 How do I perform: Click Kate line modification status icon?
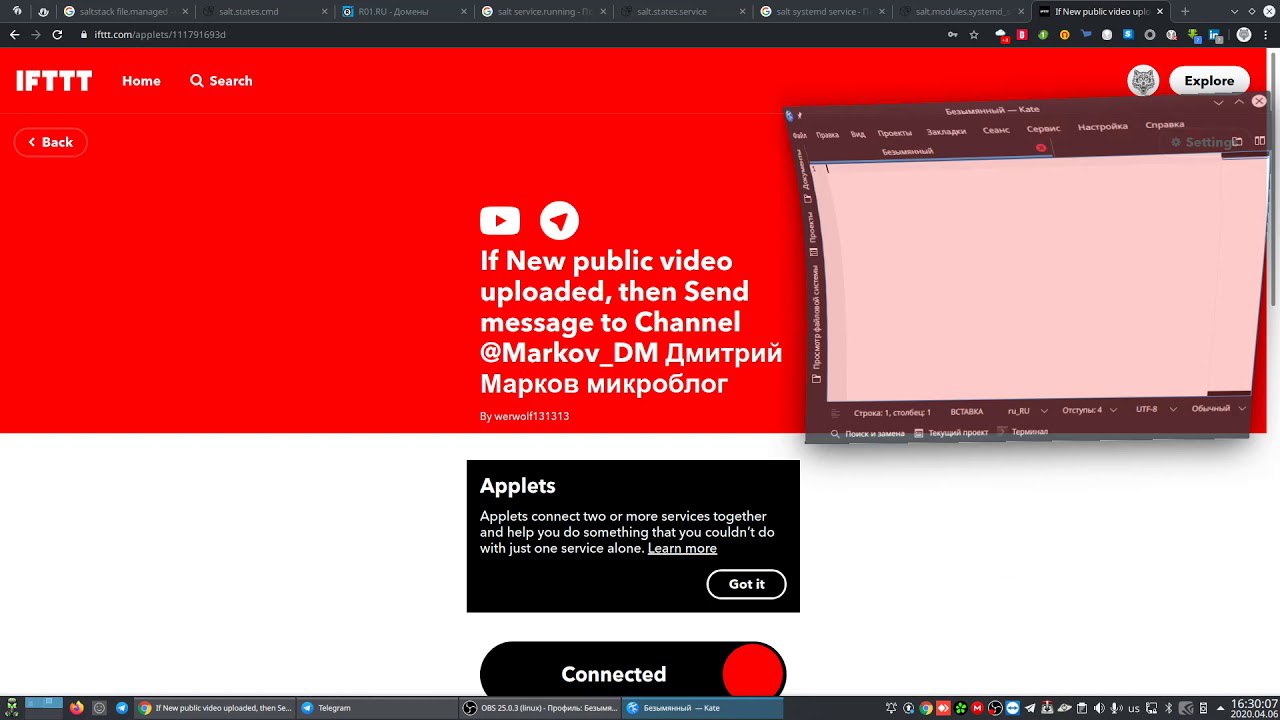coord(835,413)
